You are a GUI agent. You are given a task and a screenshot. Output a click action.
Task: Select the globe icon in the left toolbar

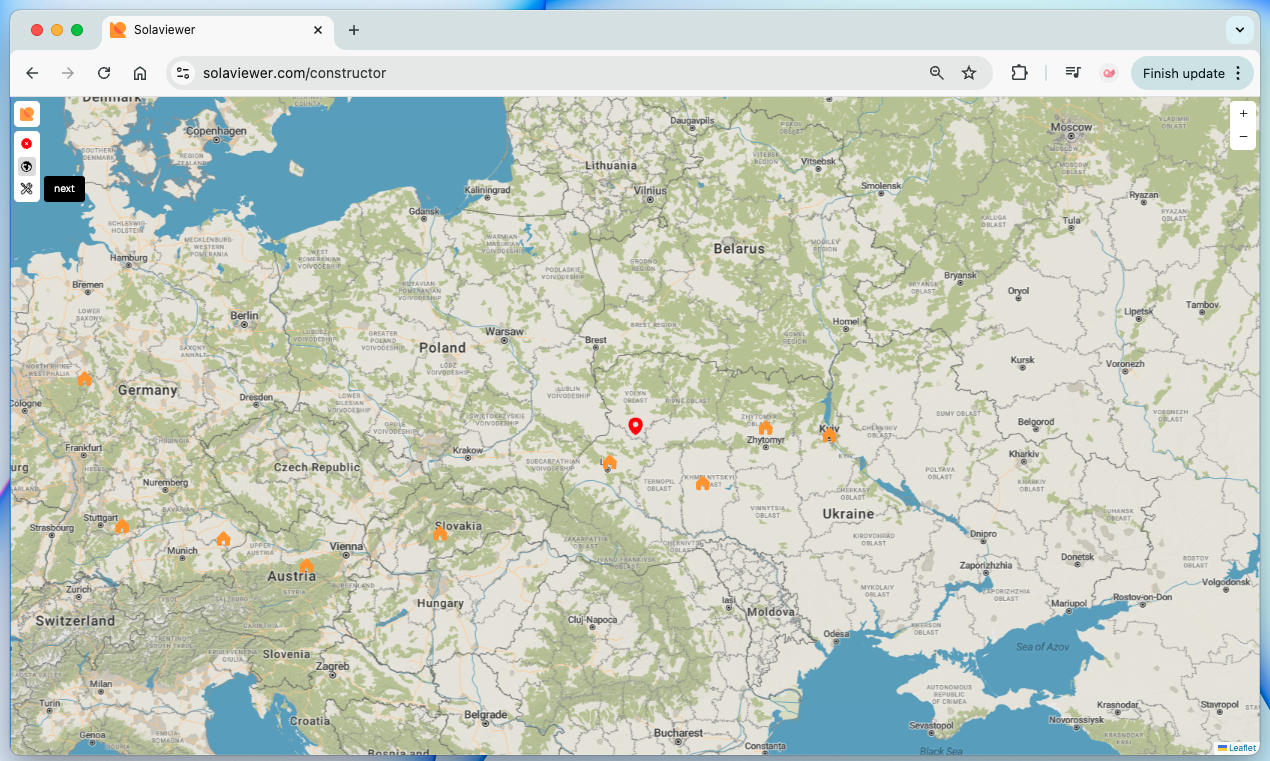[x=27, y=166]
